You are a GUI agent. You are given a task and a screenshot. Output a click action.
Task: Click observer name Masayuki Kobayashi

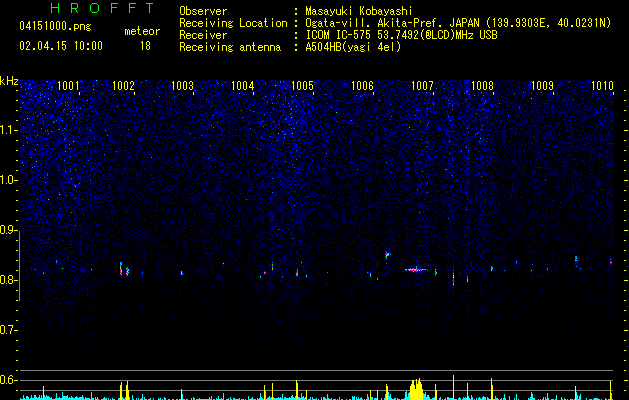(x=359, y=11)
